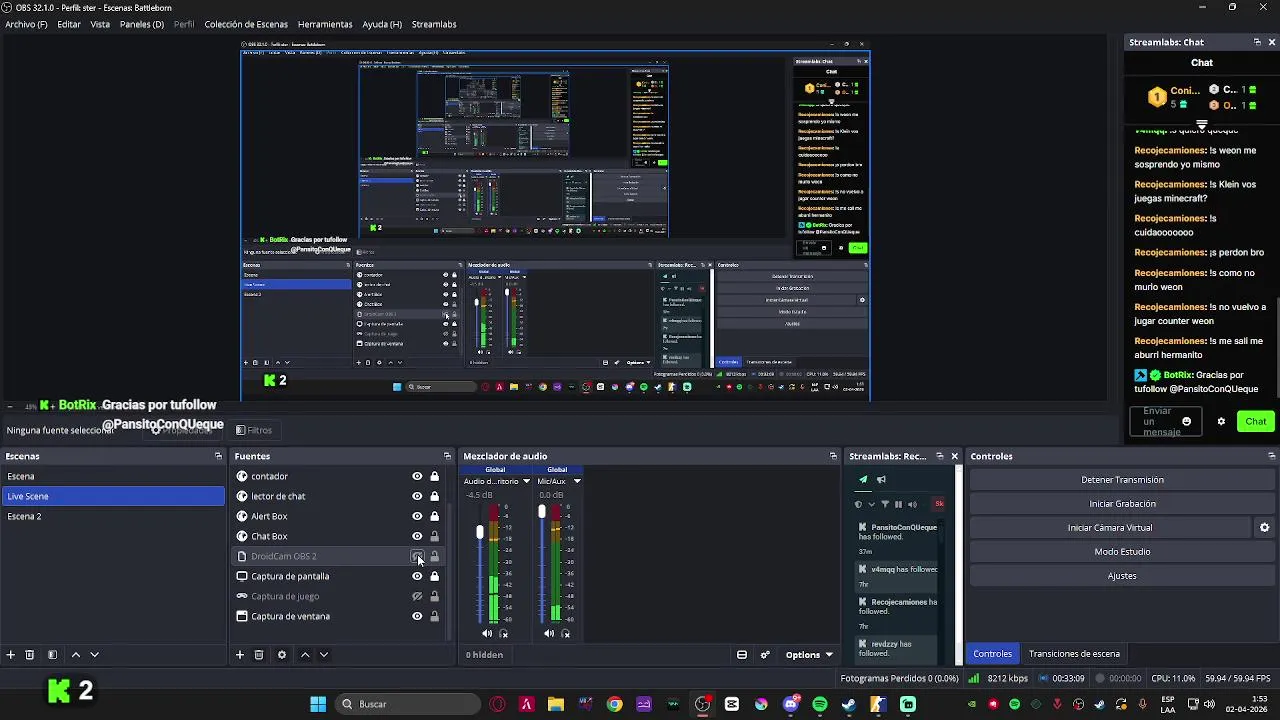The image size is (1280, 720).
Task: Open the Archivo menu
Action: [26, 24]
